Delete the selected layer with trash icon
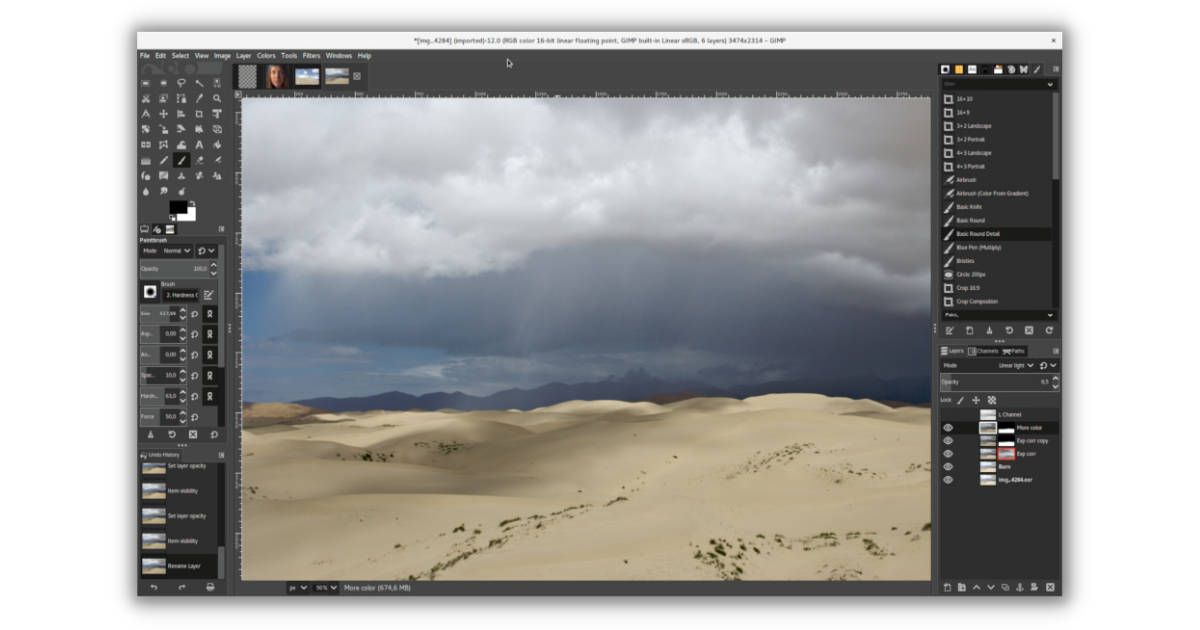This screenshot has height=630, width=1200. 1049,587
